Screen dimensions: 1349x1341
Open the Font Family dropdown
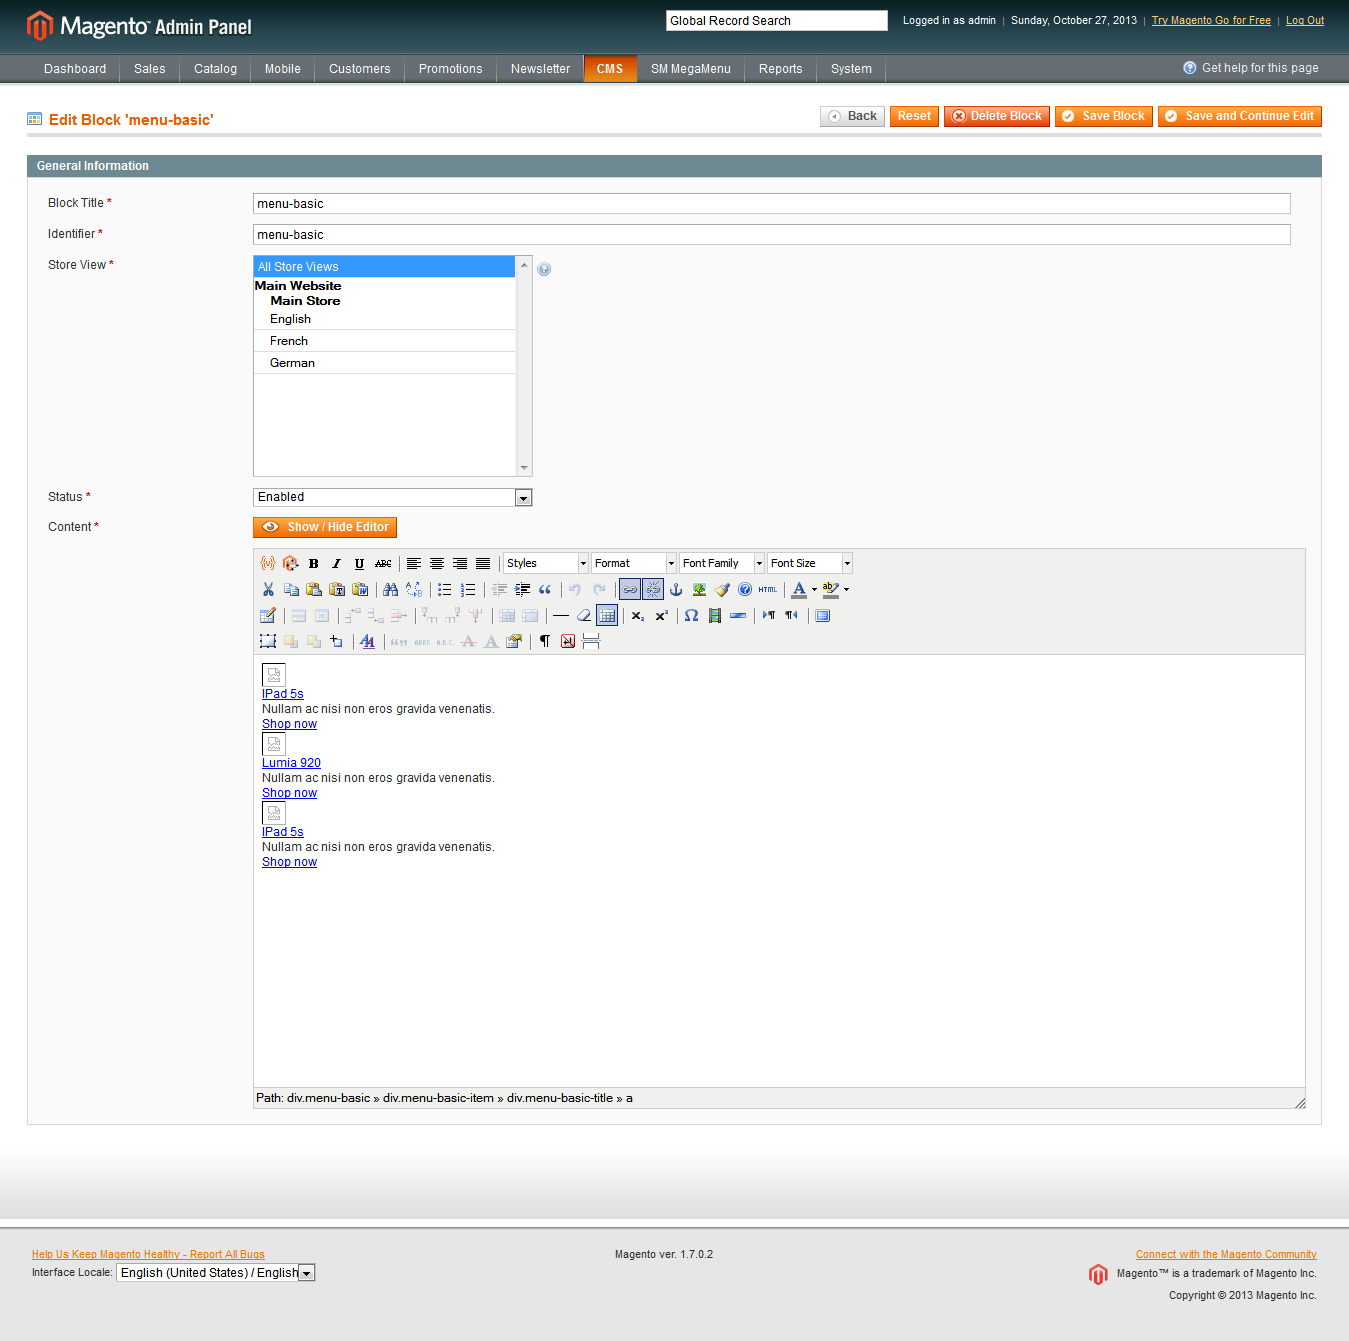pos(722,564)
